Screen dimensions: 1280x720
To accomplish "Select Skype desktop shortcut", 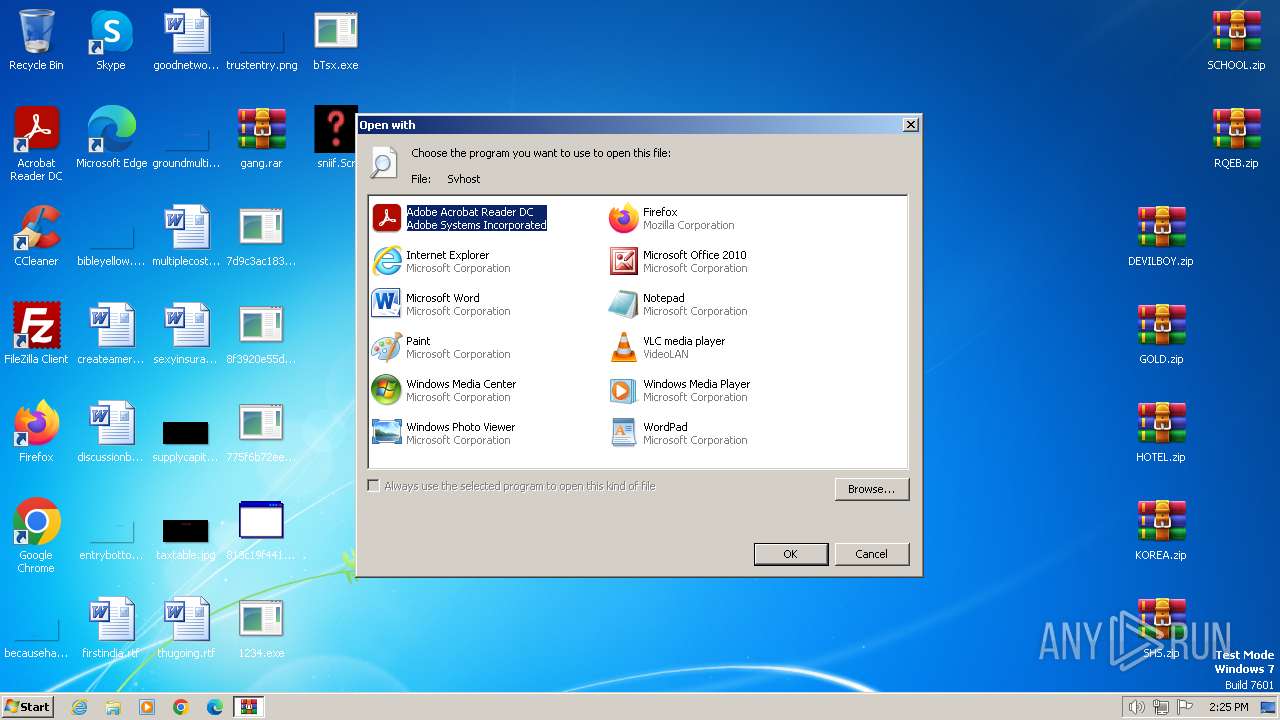I will point(111,41).
